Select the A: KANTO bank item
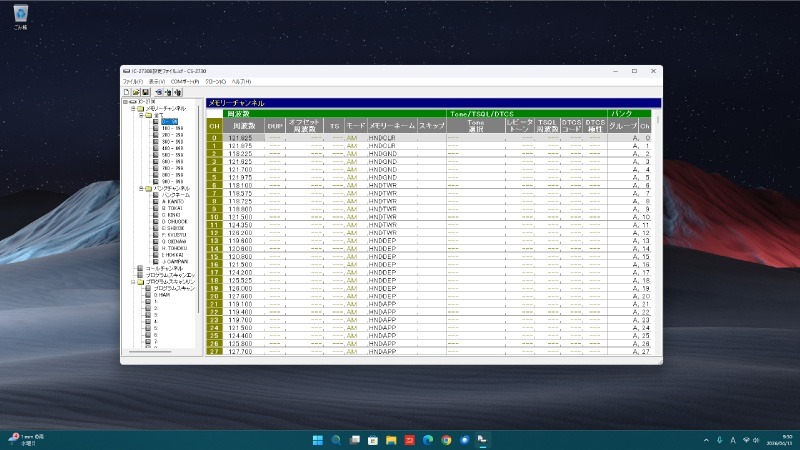Screen dimensions: 800x450 tap(171, 201)
